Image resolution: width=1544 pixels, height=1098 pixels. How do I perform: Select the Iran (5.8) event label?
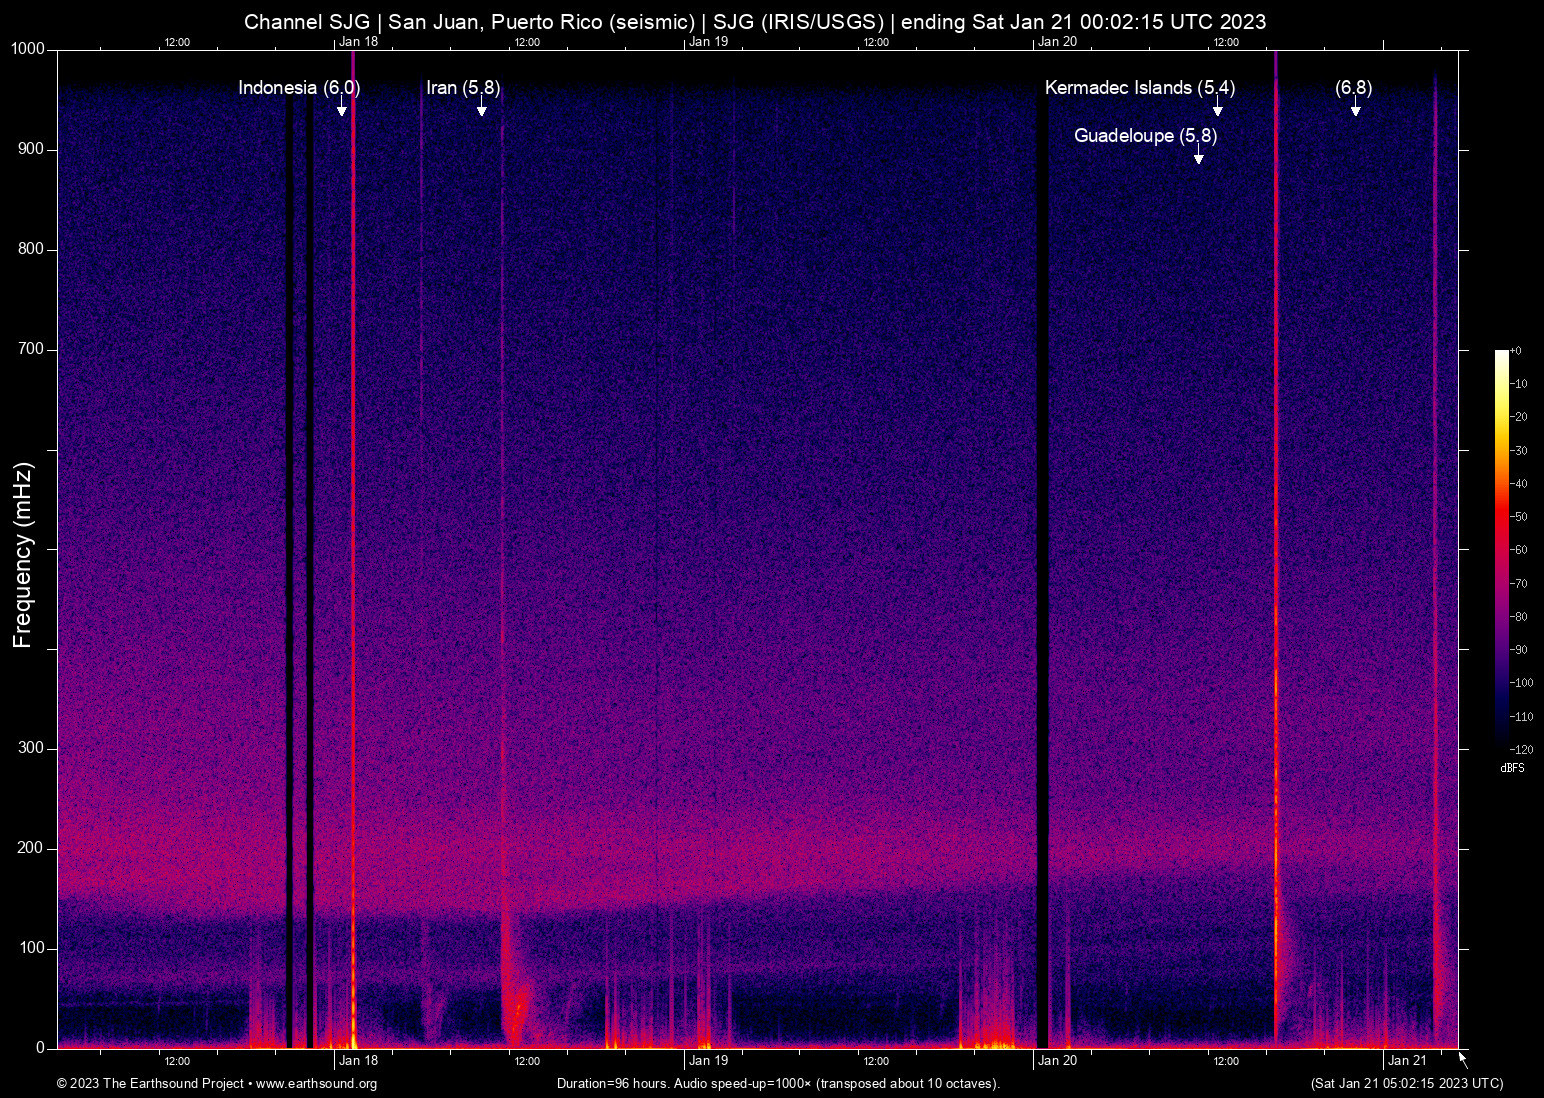pos(463,88)
